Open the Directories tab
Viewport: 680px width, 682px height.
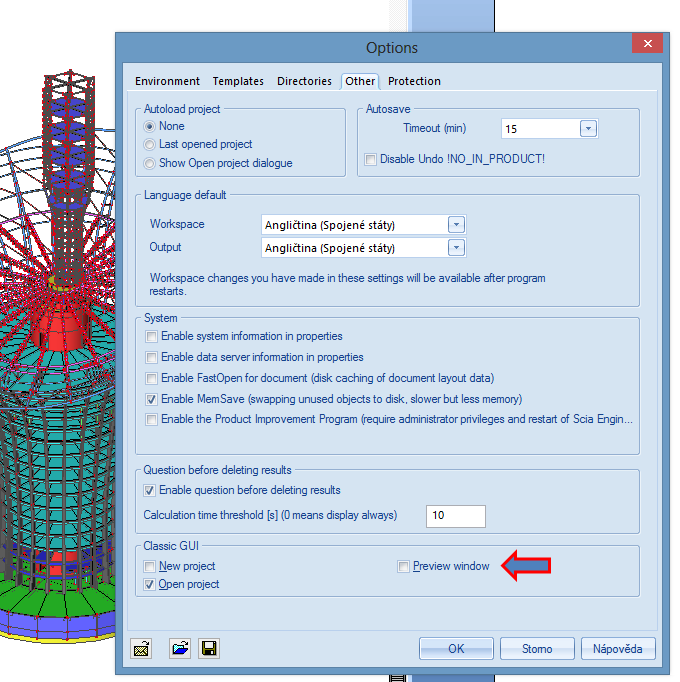click(x=304, y=81)
